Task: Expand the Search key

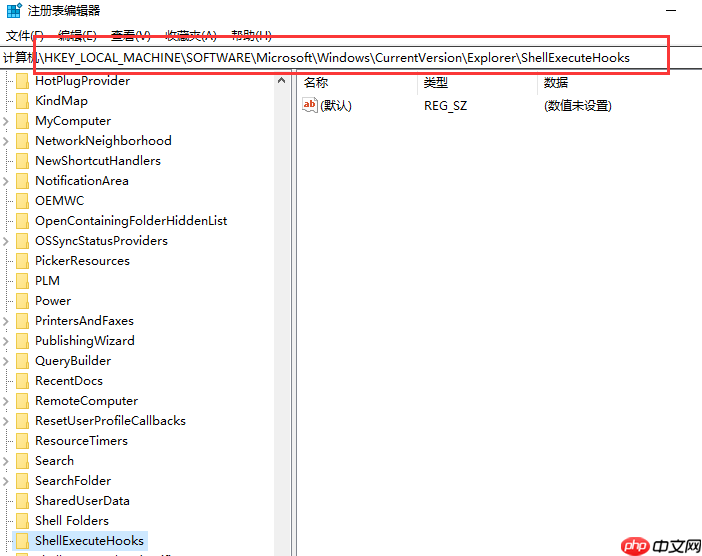Action: (6, 461)
